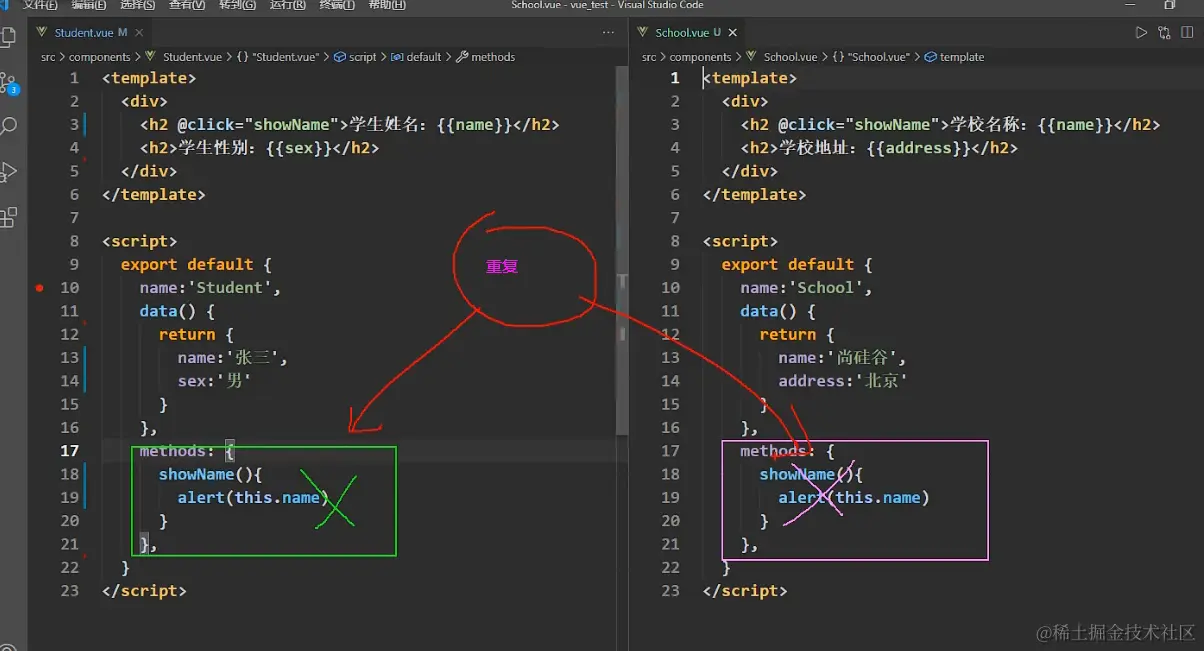1204x651 pixels.
Task: Click the Split Editor icon
Action: coord(1188,33)
